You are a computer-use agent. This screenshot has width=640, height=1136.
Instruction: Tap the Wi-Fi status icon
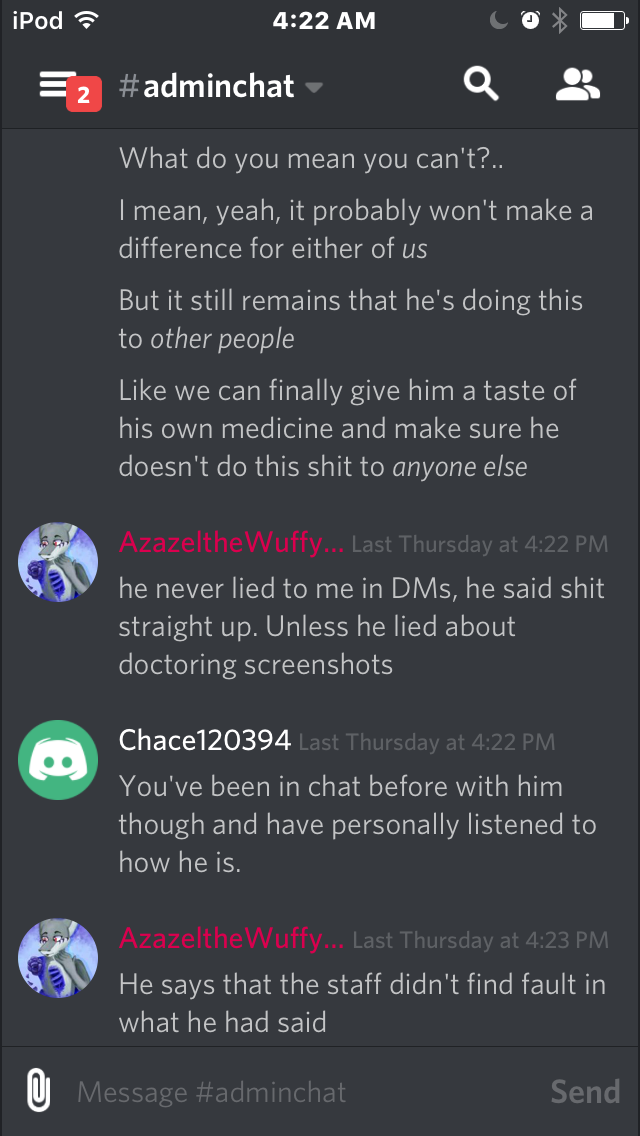(87, 20)
